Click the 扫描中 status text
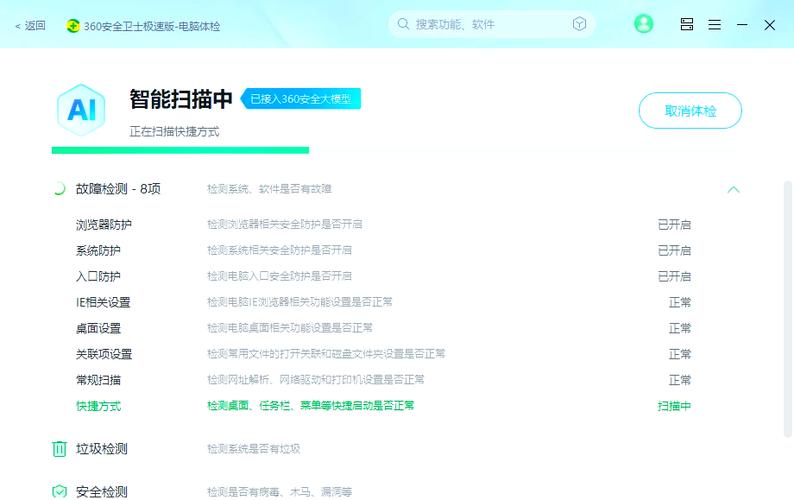This screenshot has height=500, width=794. [x=674, y=406]
